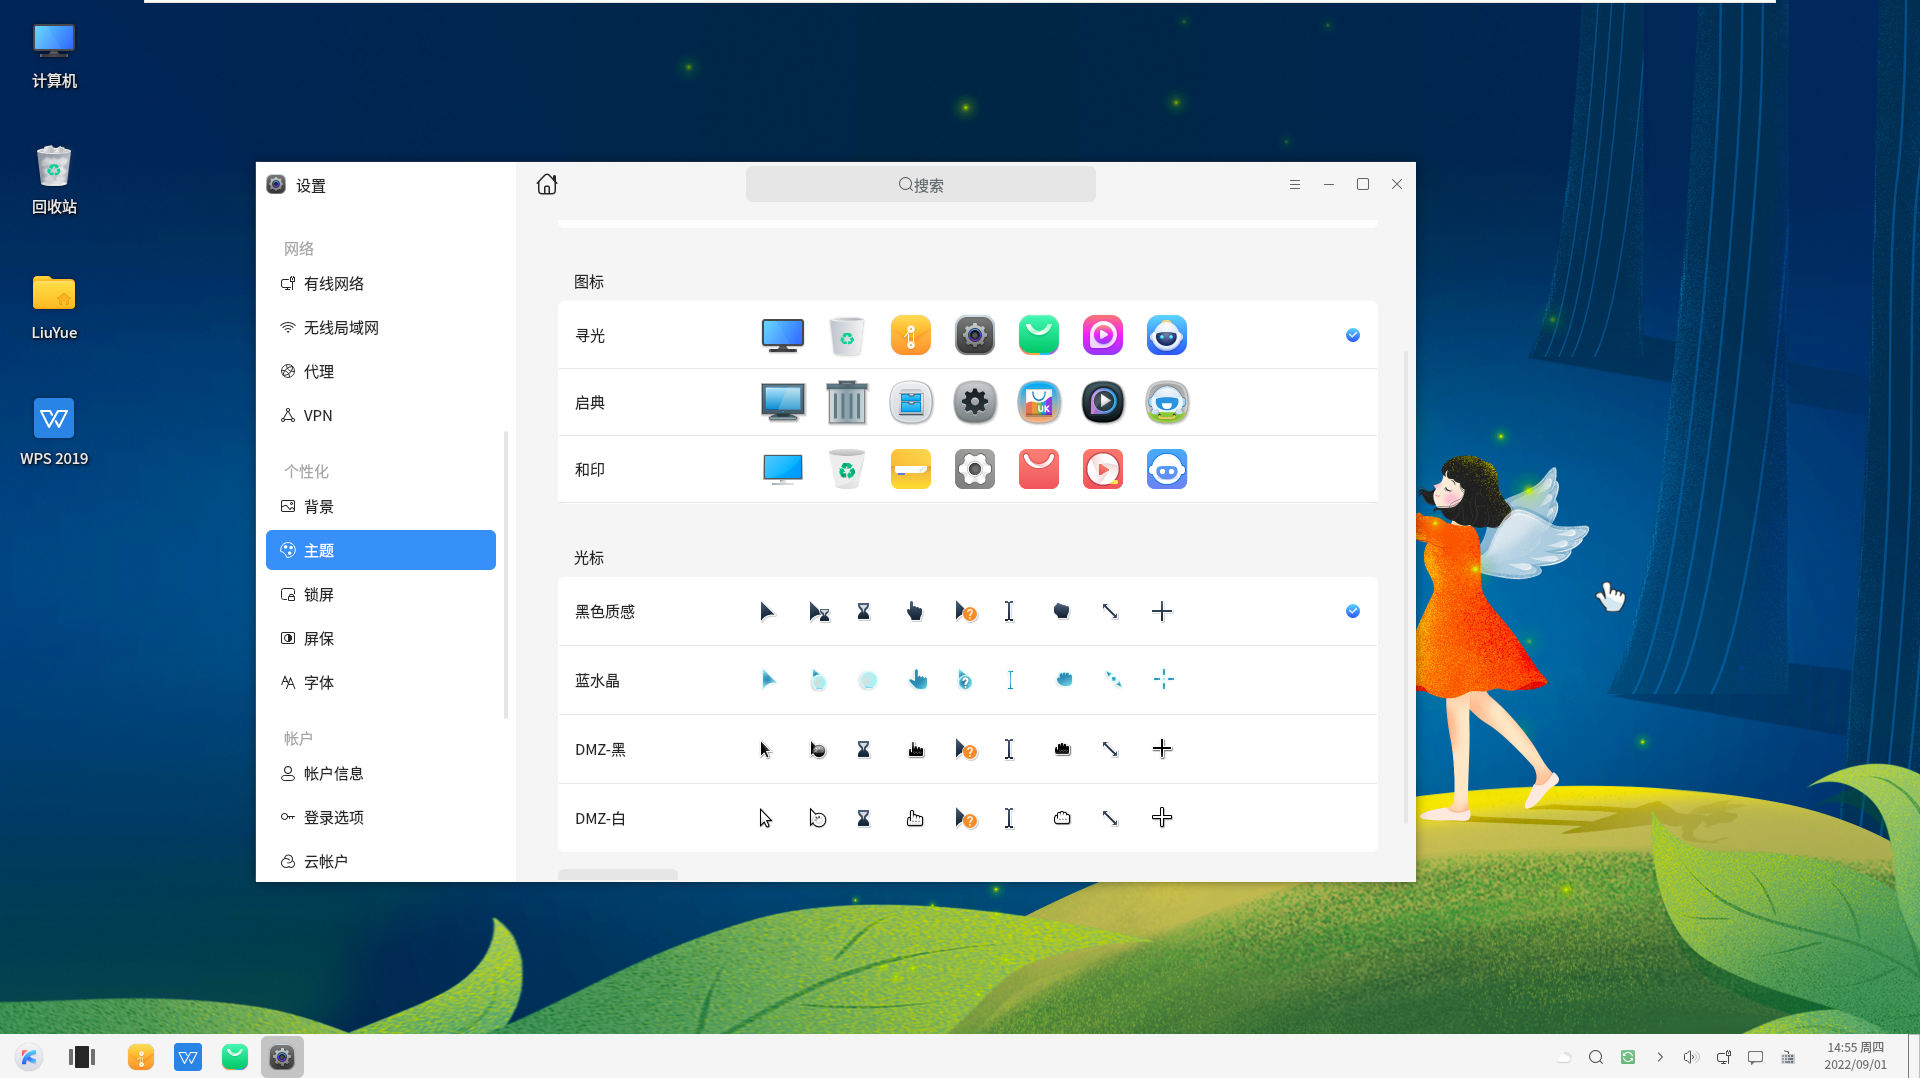This screenshot has width=1920, height=1078.
Task: Open the WPS 2019 desktop shortcut
Action: (x=54, y=432)
